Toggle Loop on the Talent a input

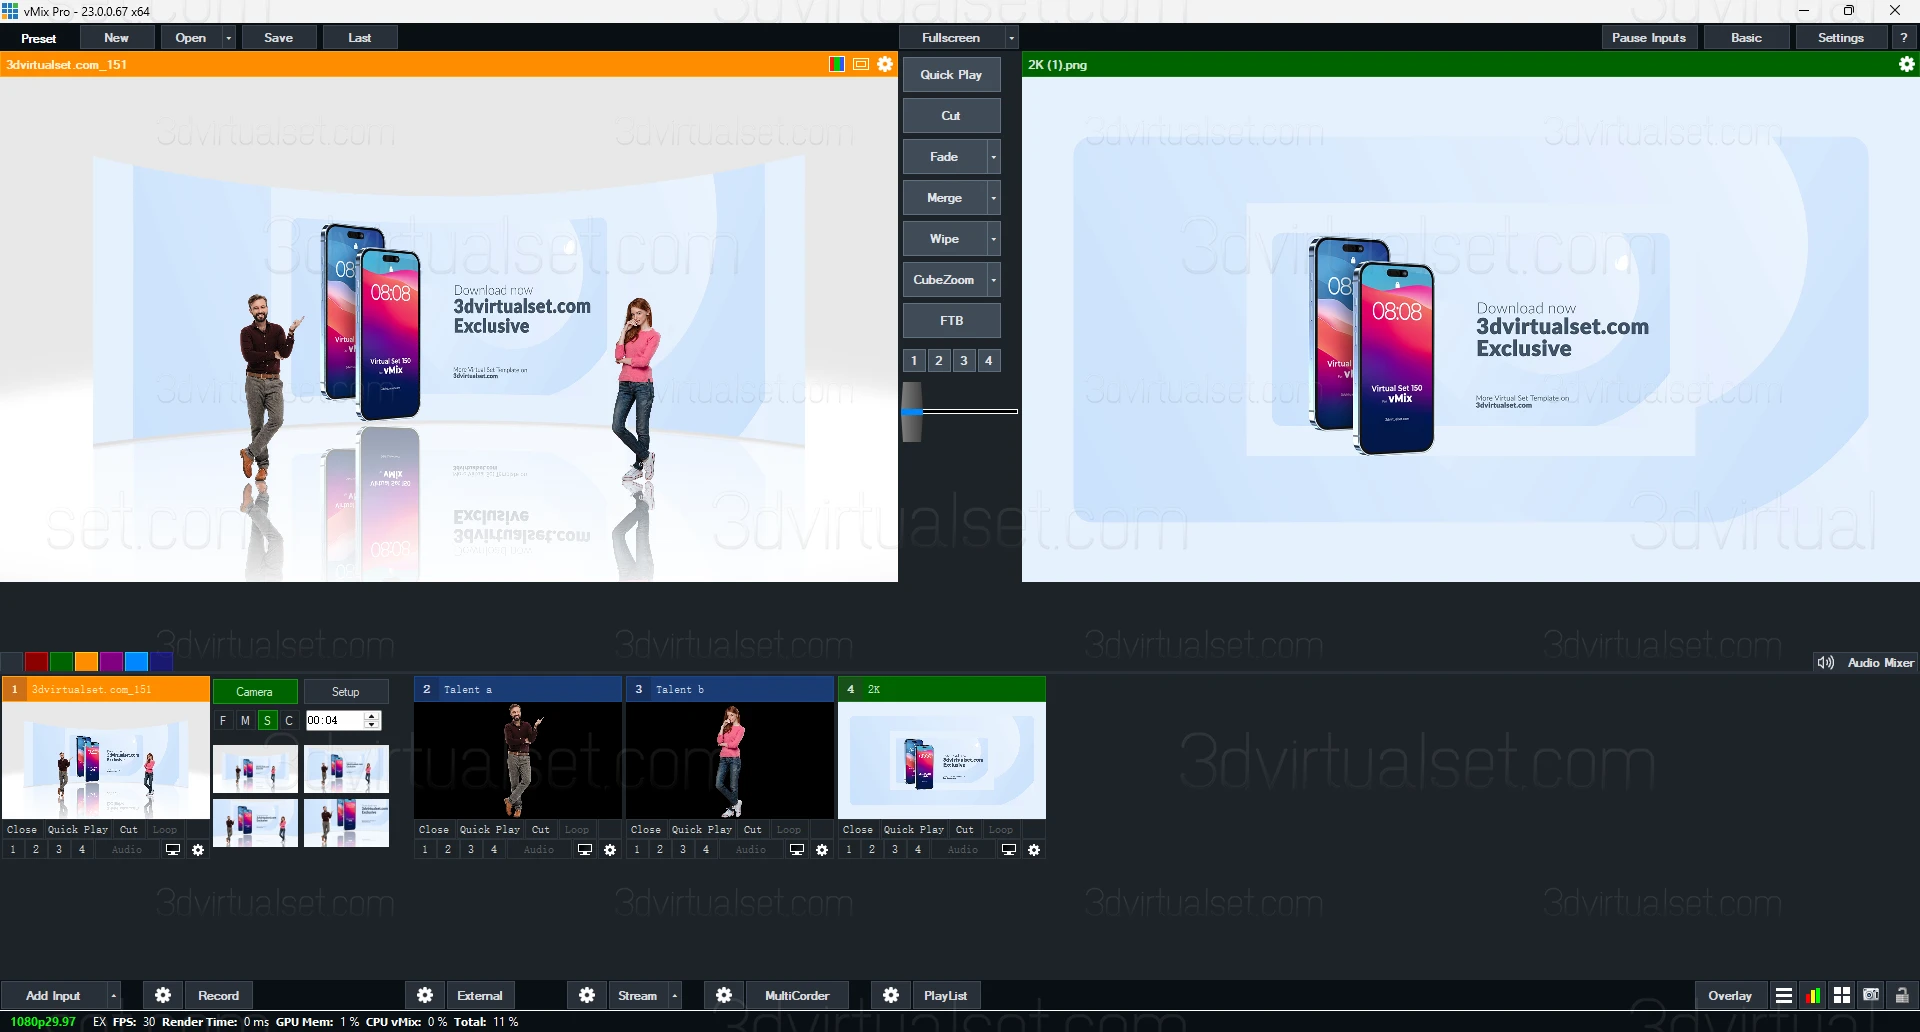(x=576, y=830)
